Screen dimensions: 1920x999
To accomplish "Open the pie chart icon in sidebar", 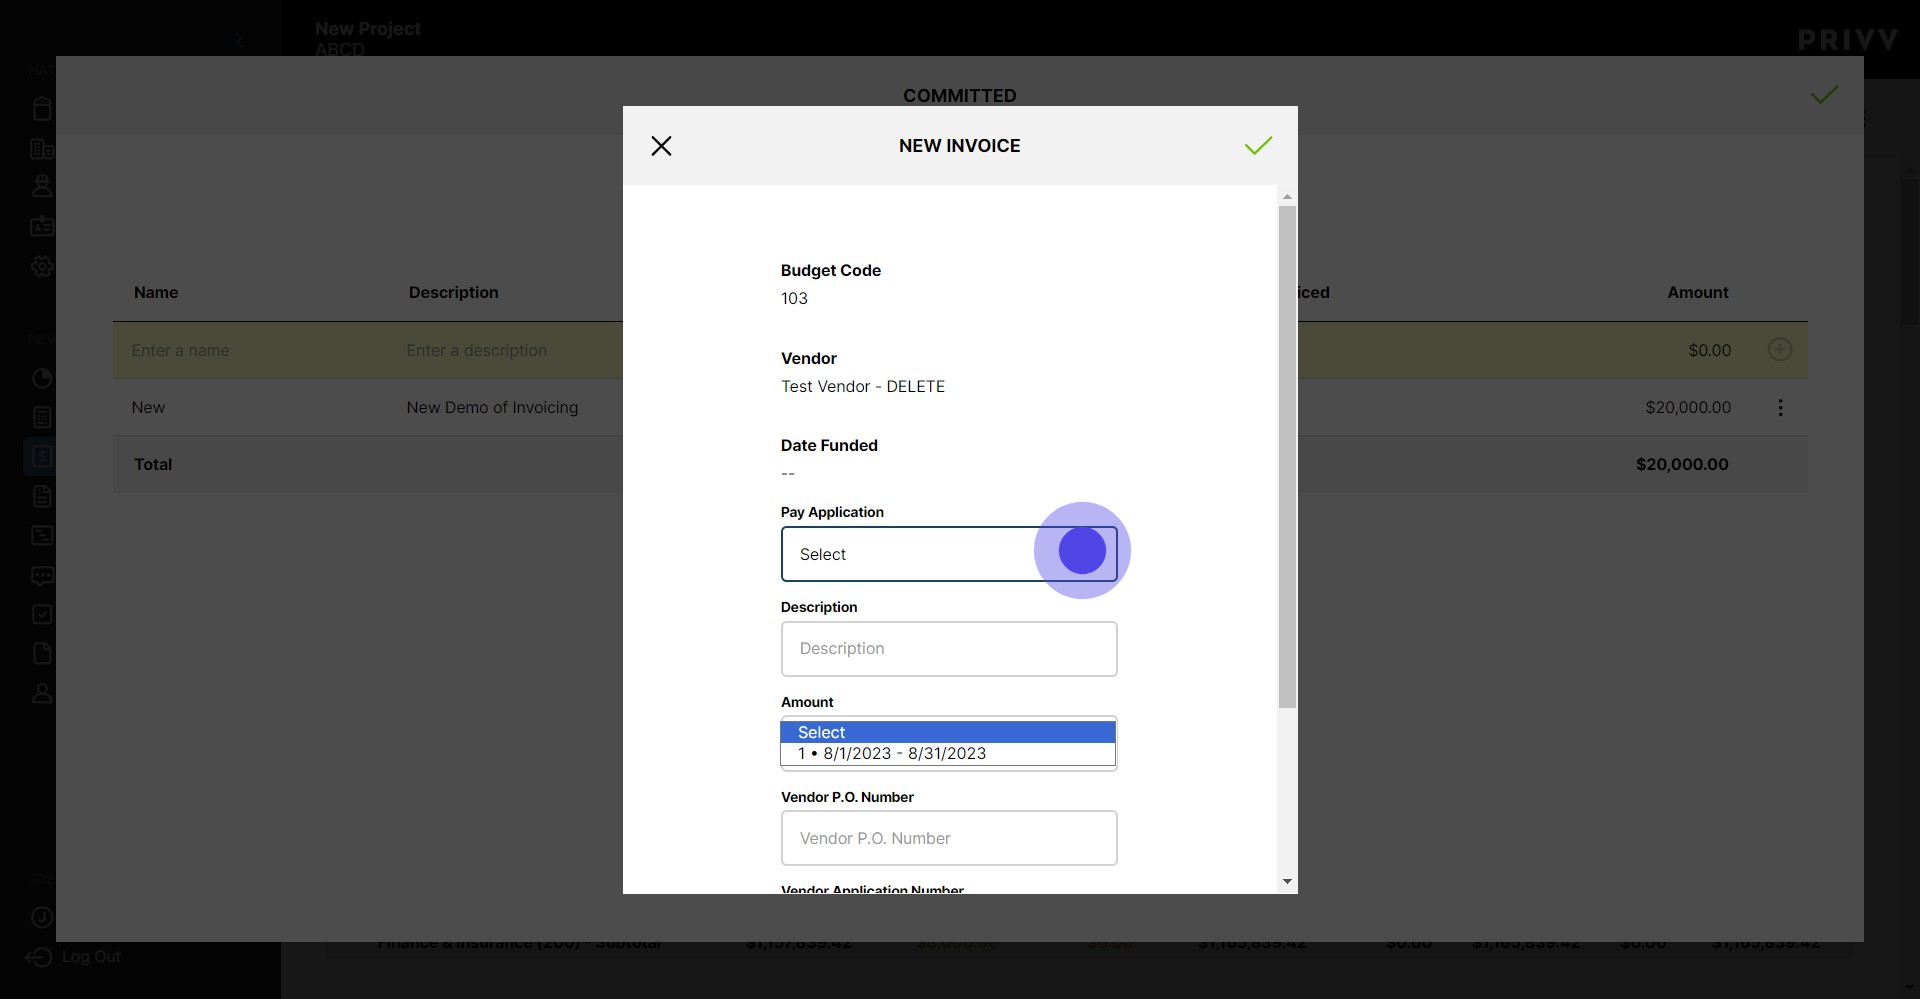I will (x=42, y=378).
